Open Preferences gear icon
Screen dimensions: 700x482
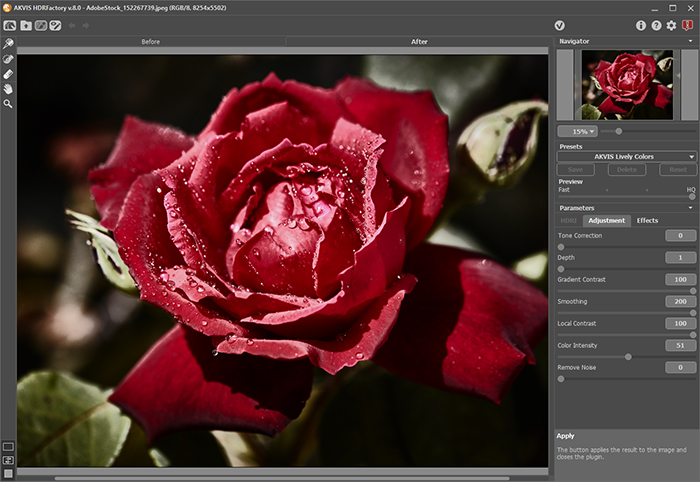click(671, 25)
